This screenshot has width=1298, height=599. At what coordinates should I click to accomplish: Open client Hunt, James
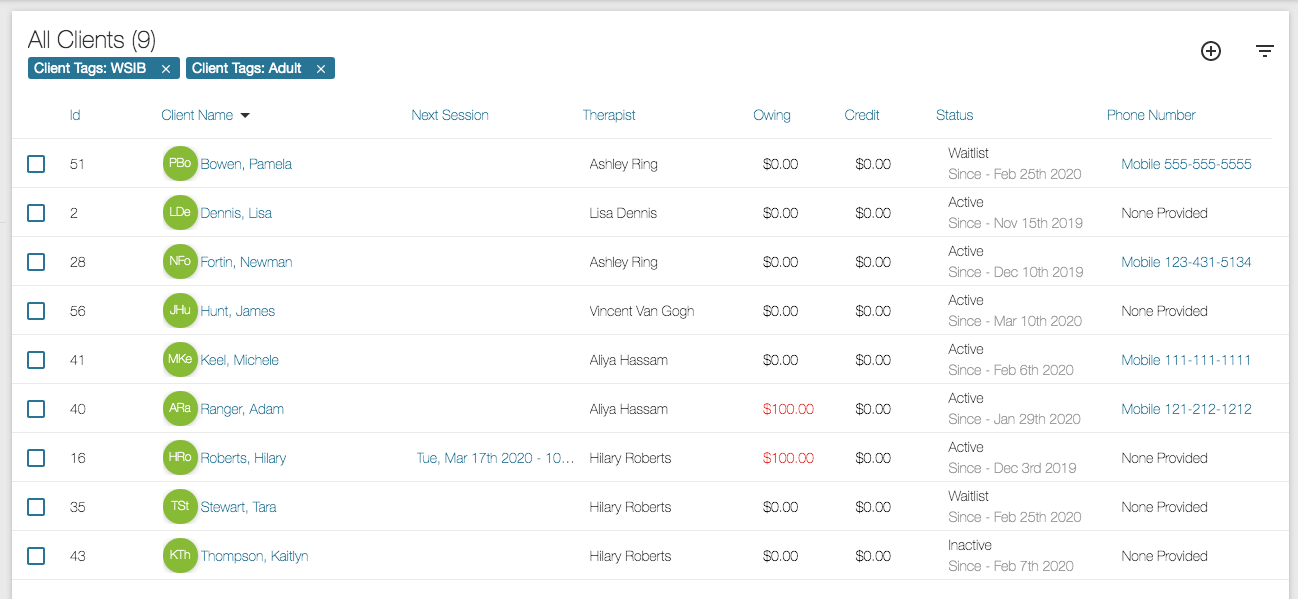pyautogui.click(x=238, y=311)
